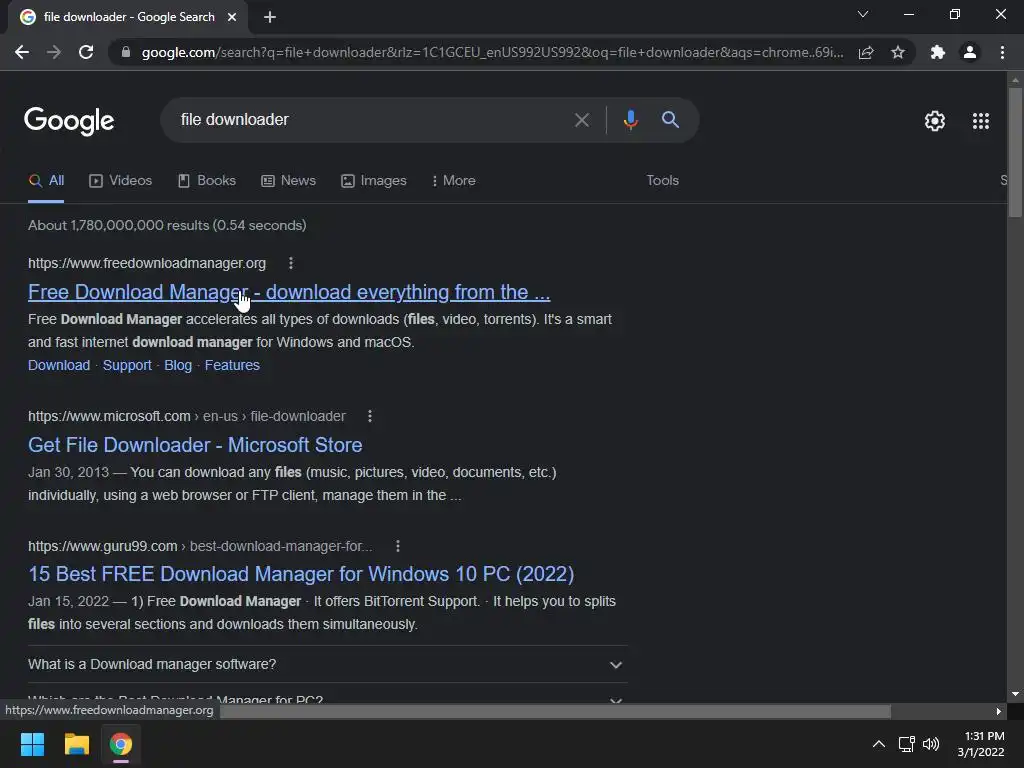Open options for guru99.com result
Screen dimensions: 1024x768
(x=397, y=546)
